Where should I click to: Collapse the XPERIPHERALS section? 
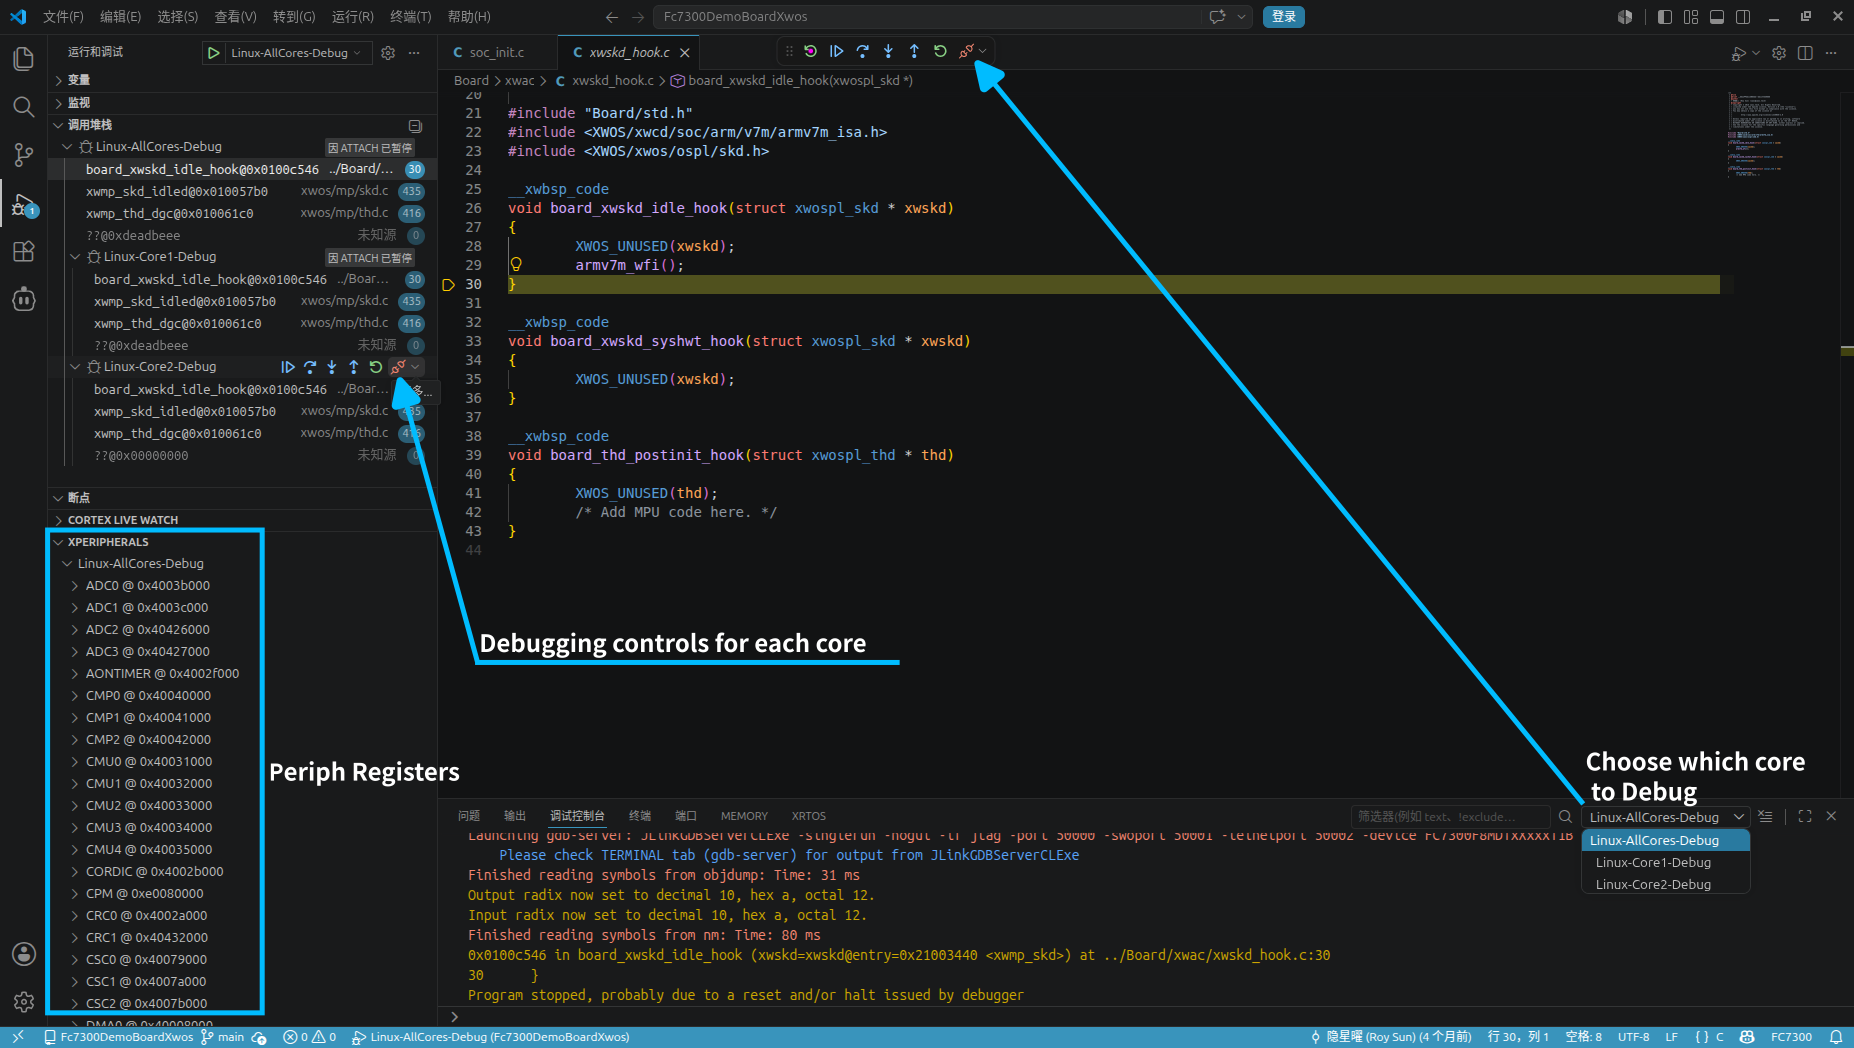(243, 542)
